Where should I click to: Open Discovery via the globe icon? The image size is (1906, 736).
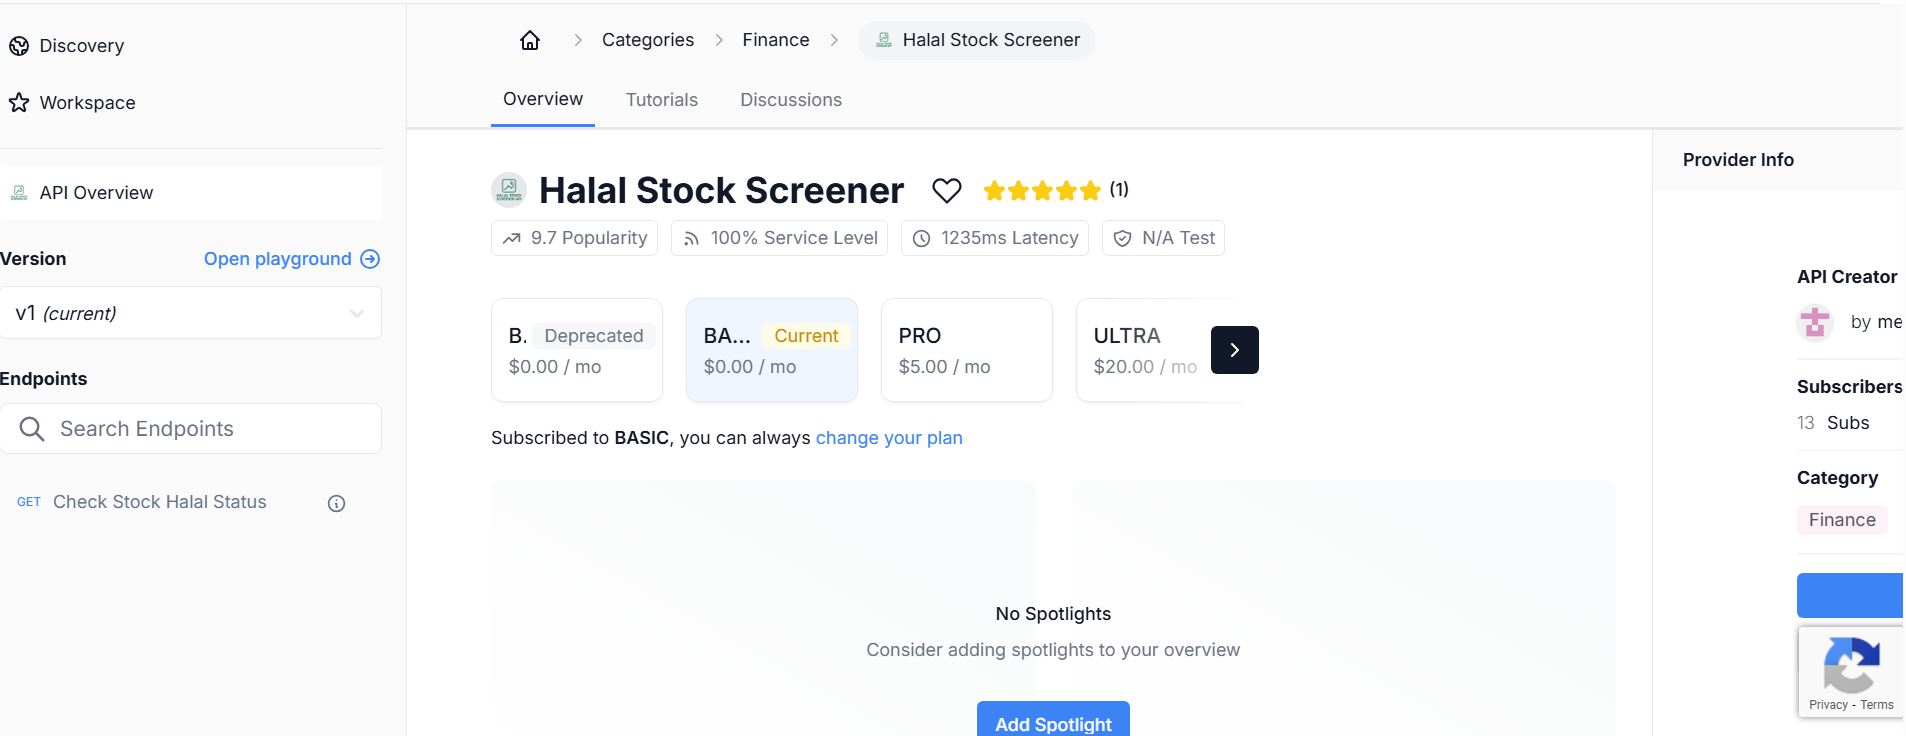coord(18,45)
